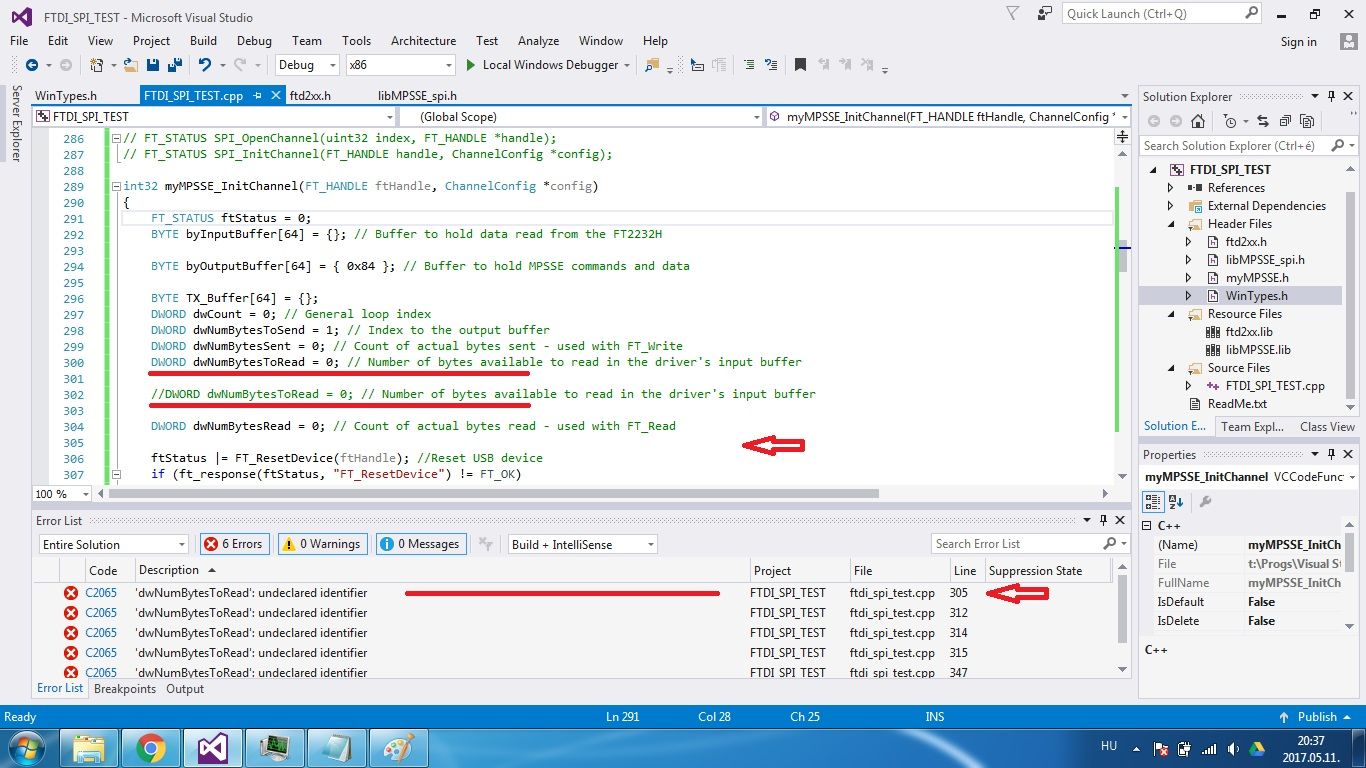Switch to the libMPSSE_spi.h editor tab

click(x=417, y=96)
